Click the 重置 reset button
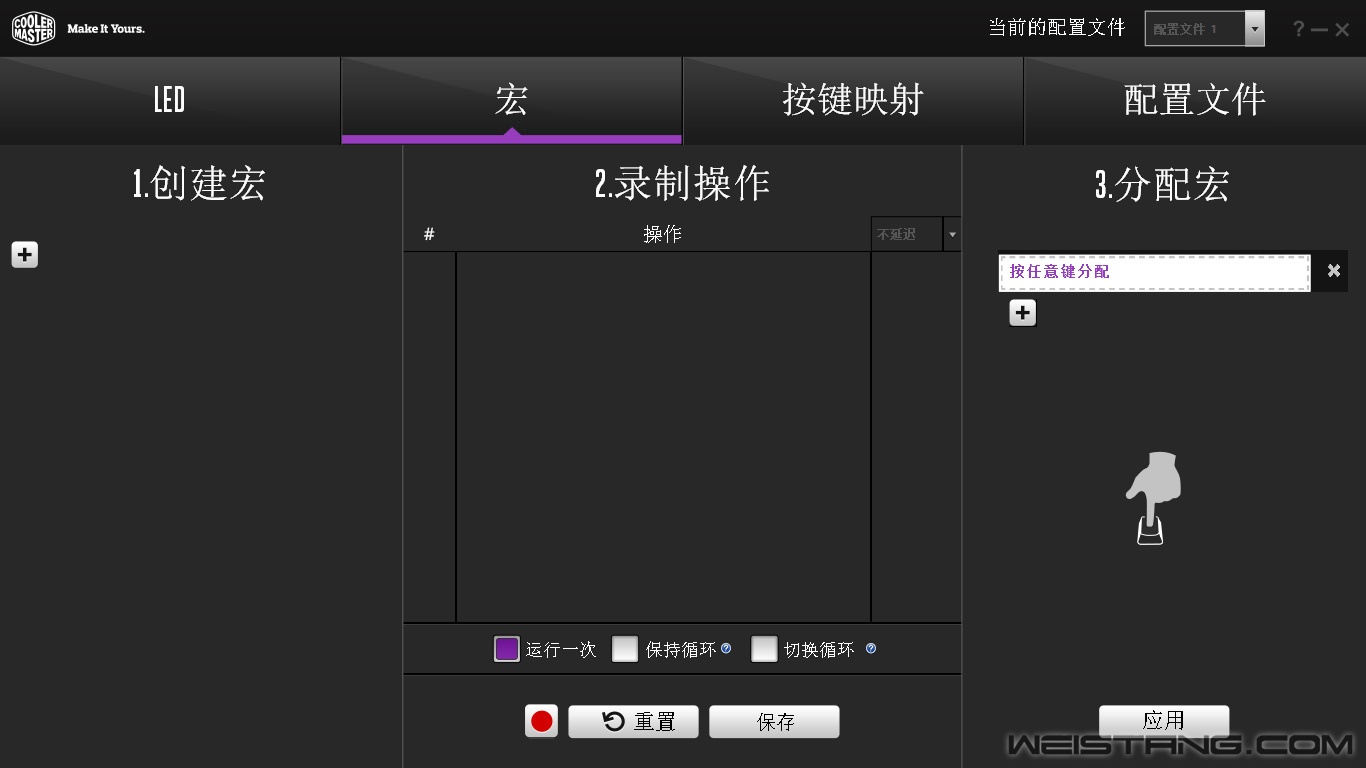The width and height of the screenshot is (1366, 768). pos(633,722)
